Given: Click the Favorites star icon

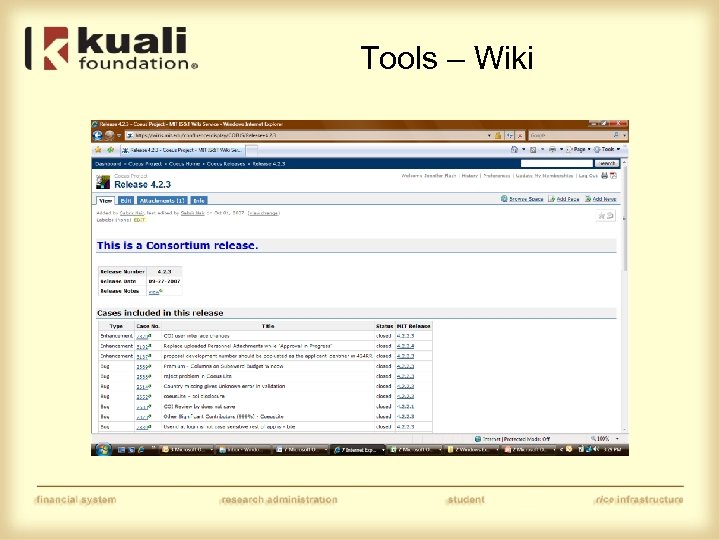Looking at the screenshot, I should coord(98,150).
